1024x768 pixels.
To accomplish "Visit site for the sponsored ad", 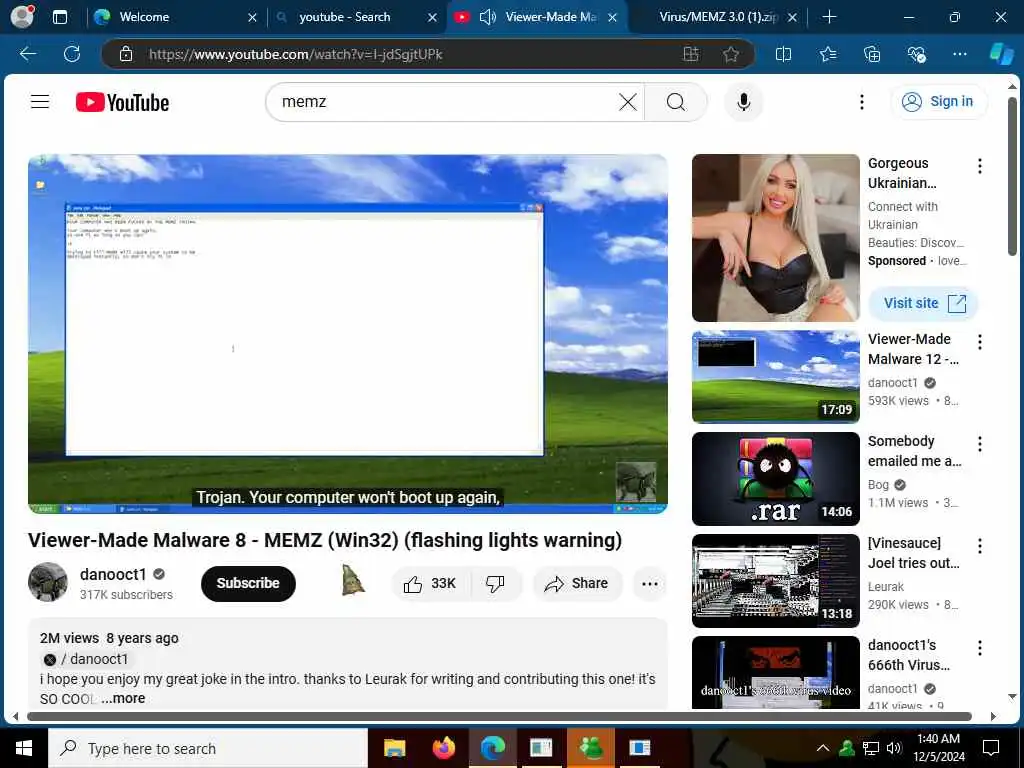I will (923, 303).
